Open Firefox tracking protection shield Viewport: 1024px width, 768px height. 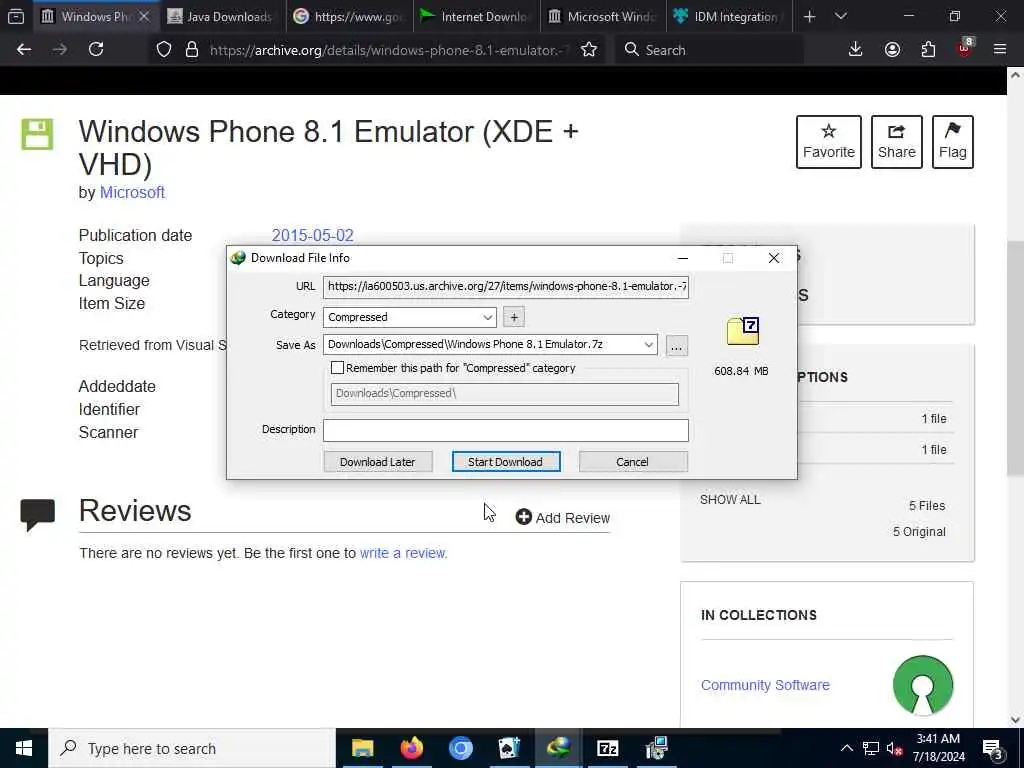pos(164,50)
